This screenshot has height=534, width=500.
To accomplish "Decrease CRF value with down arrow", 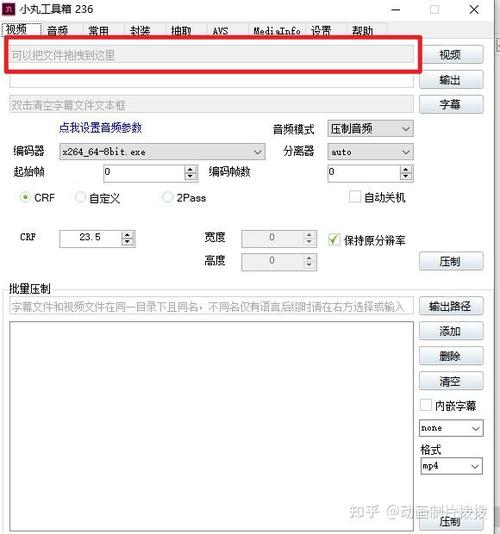I will 127,242.
